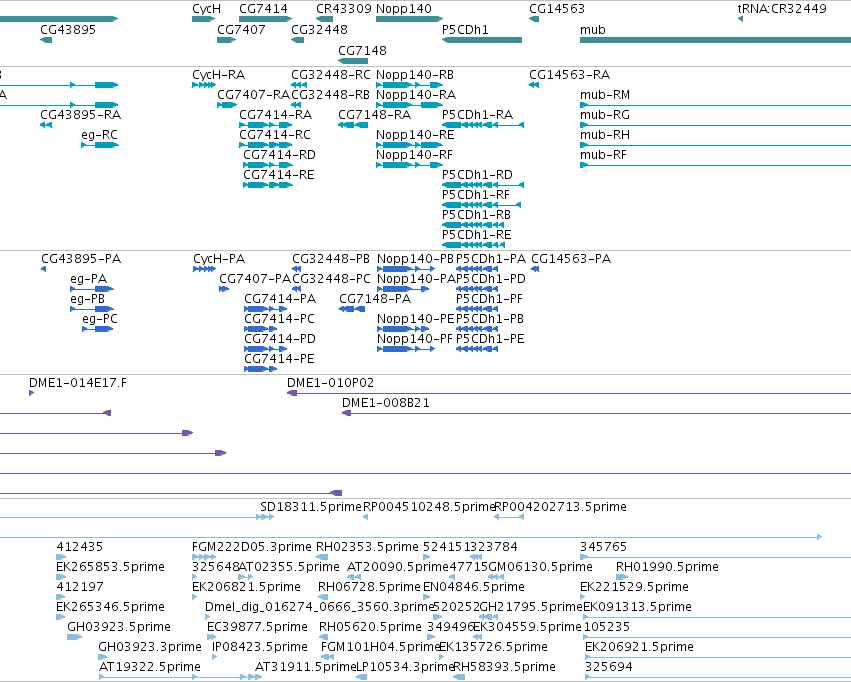
Task: Select the Nopp140-RA transcript label
Action: pyautogui.click(x=416, y=95)
